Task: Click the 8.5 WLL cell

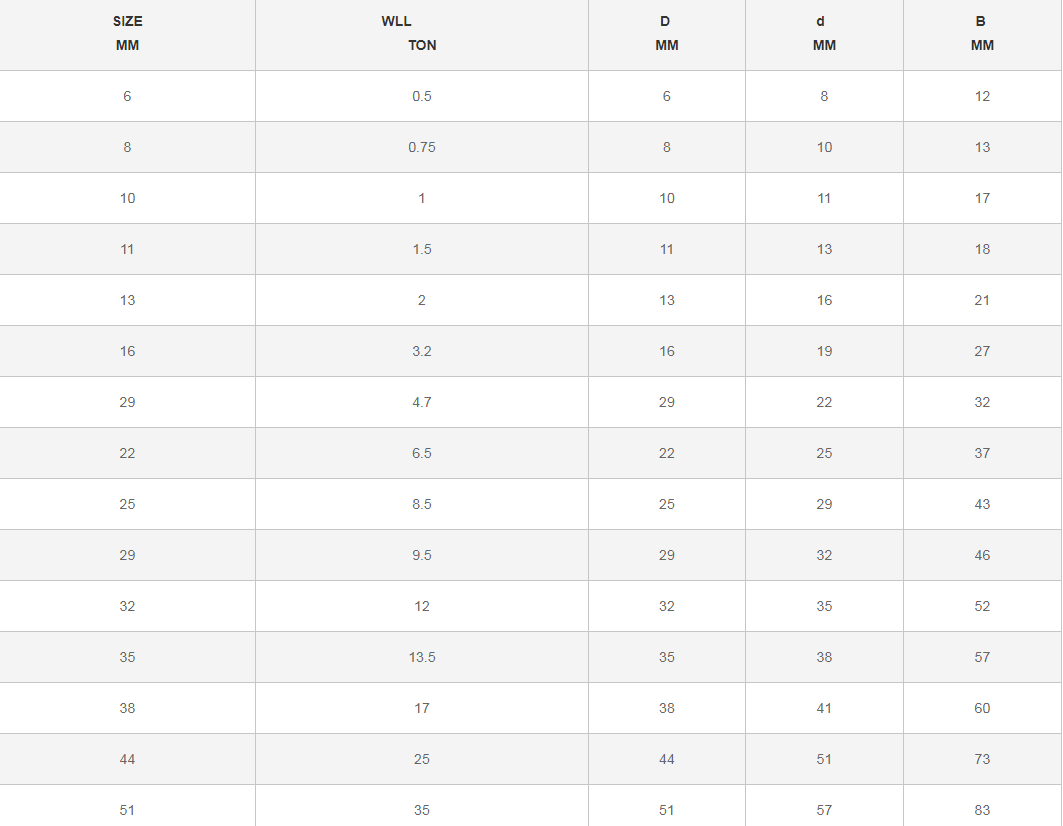Action: [x=421, y=504]
